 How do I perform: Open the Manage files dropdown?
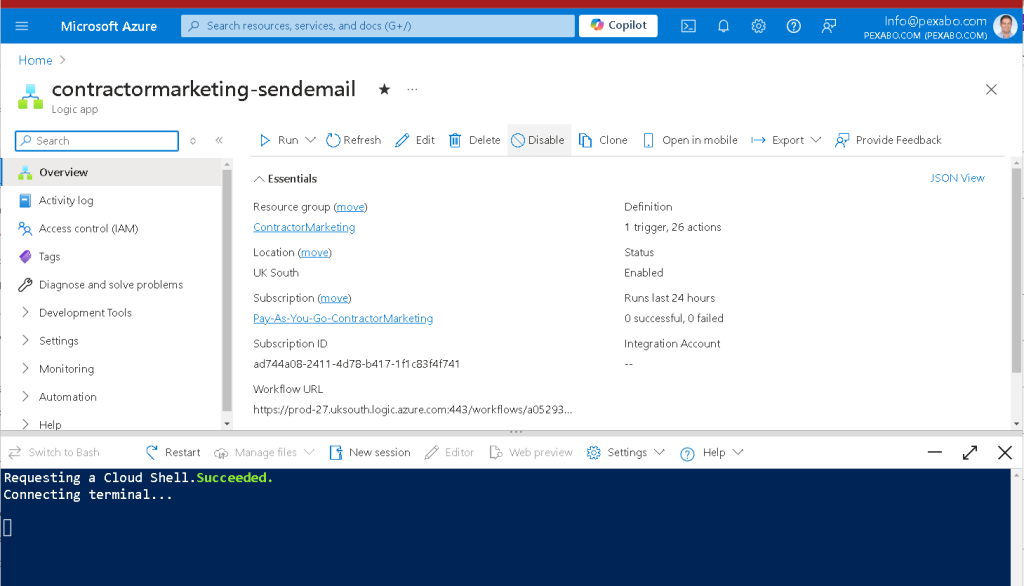tap(264, 452)
